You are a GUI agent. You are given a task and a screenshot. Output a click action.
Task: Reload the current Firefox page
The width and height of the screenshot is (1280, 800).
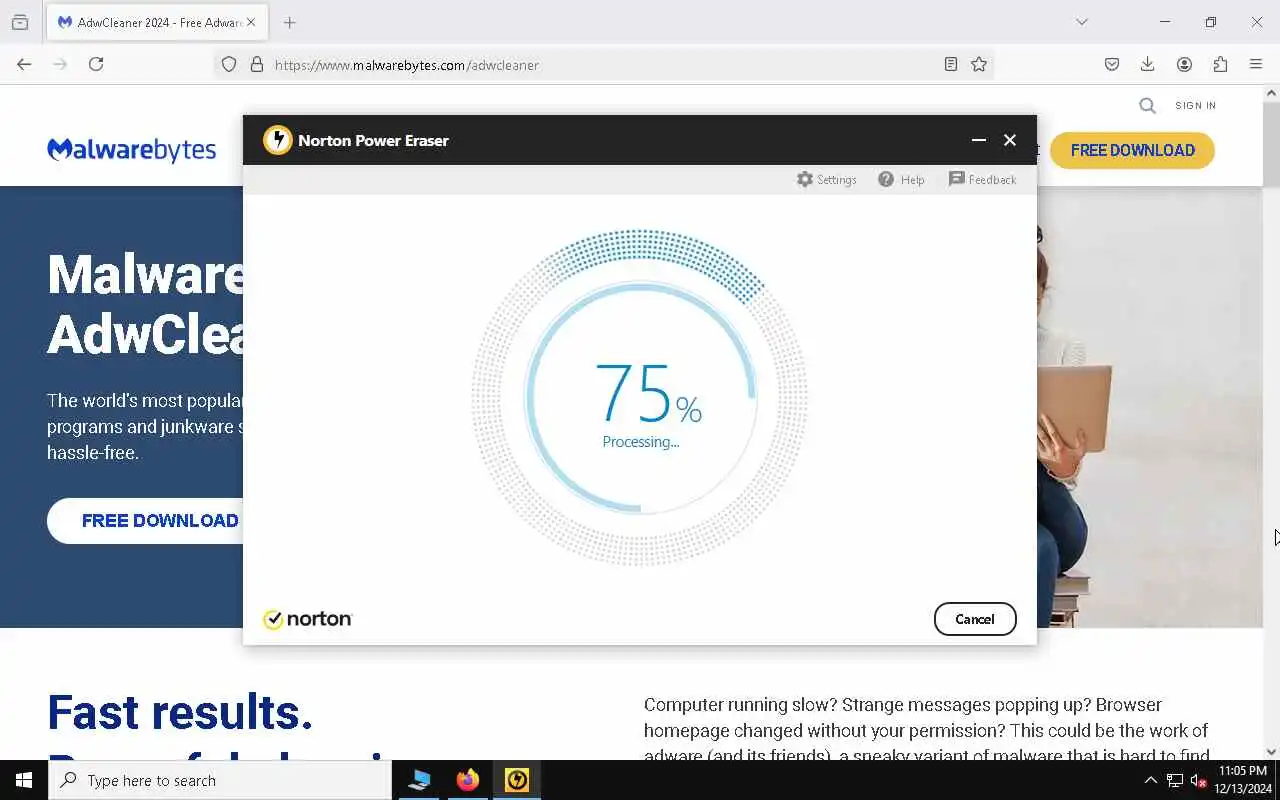pyautogui.click(x=96, y=64)
